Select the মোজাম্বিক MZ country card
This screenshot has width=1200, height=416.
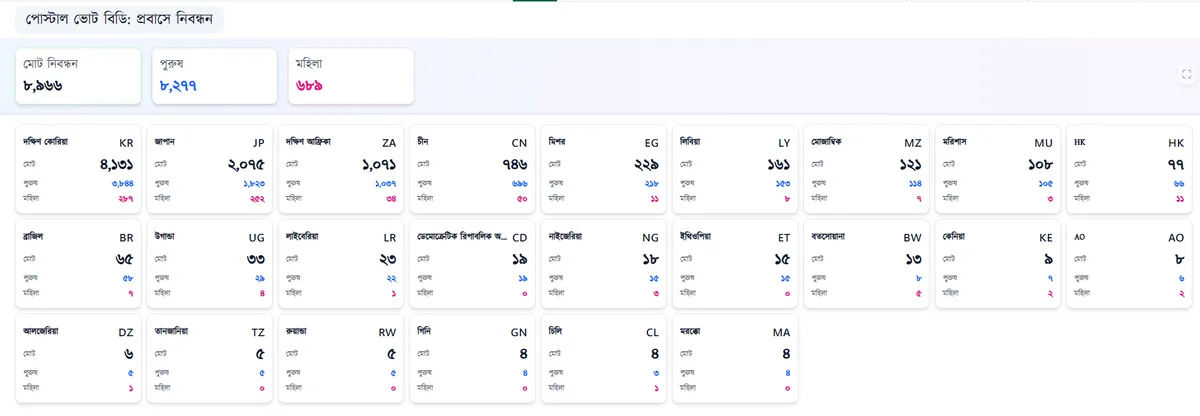(x=866, y=170)
